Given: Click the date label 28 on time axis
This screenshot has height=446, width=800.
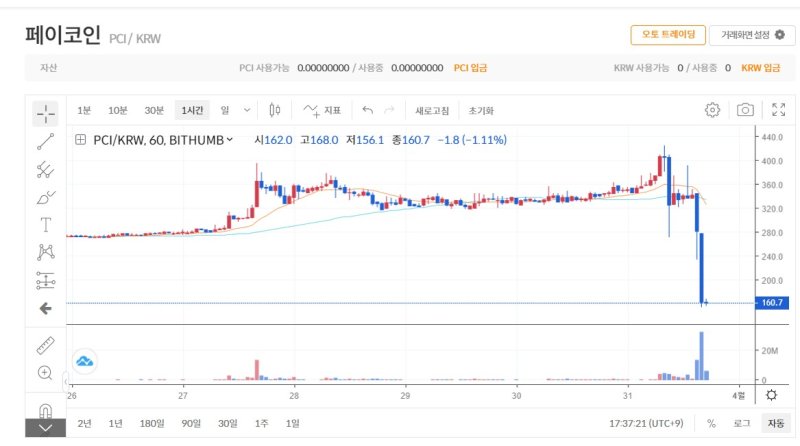Looking at the screenshot, I should tap(294, 395).
